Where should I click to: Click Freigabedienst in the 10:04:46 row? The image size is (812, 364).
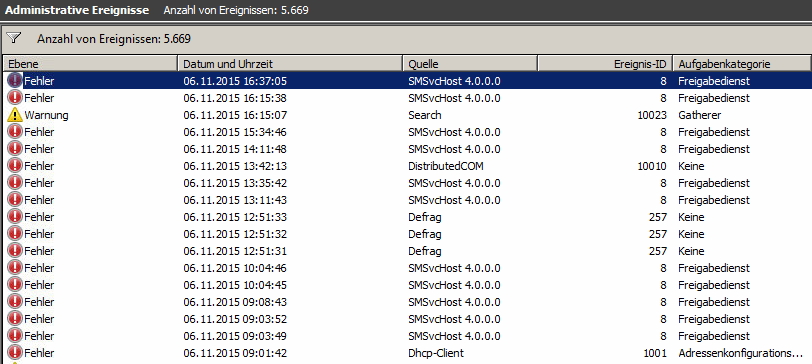[714, 268]
